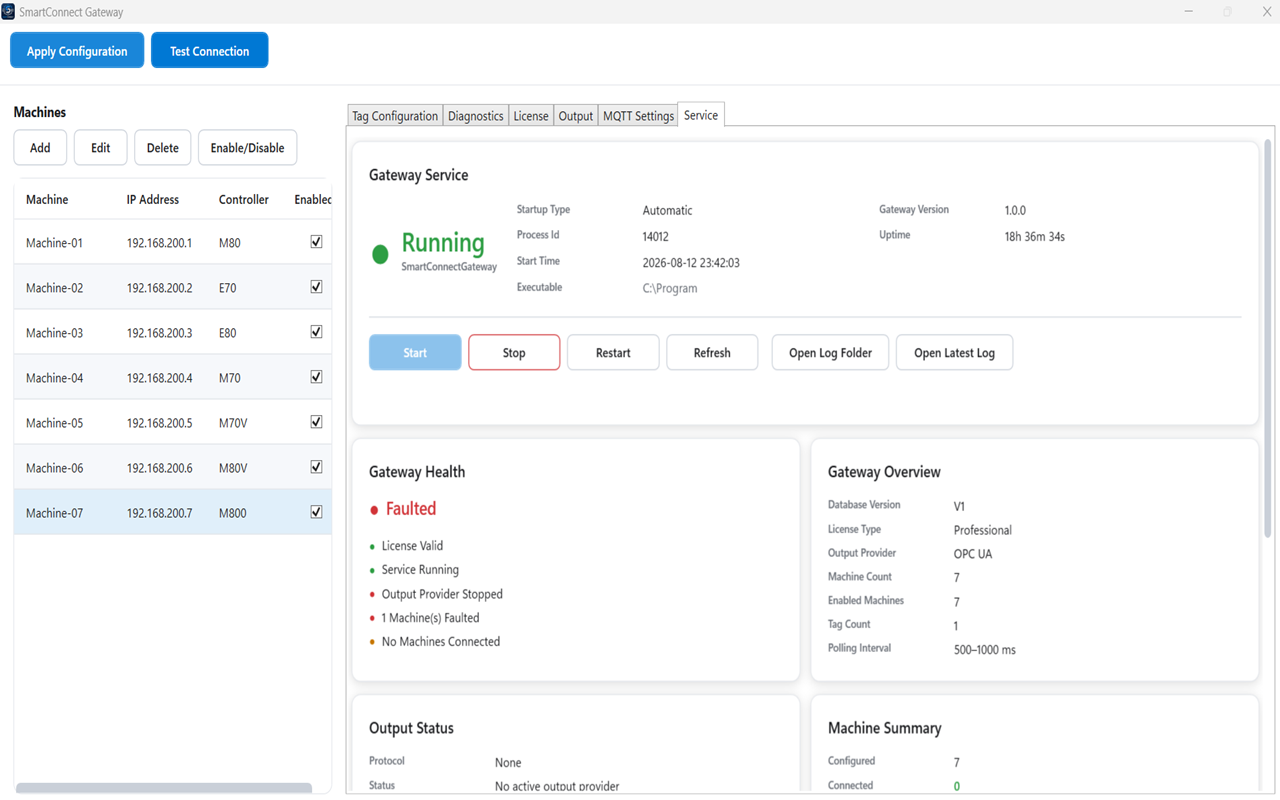Click the Machine-07 row name

coord(54,513)
